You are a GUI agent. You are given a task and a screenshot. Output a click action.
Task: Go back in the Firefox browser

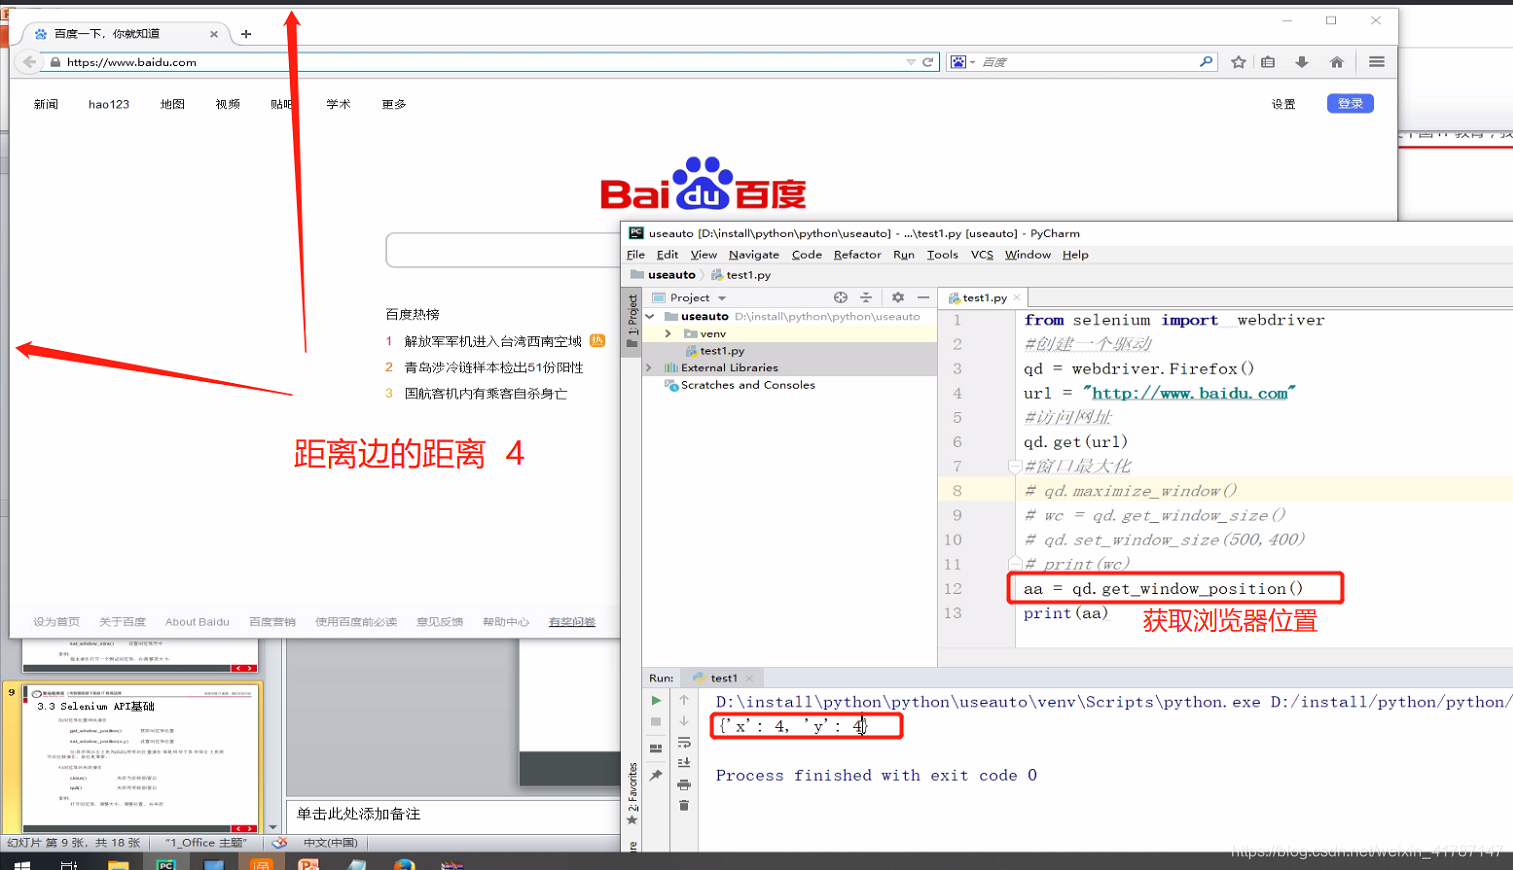tap(29, 62)
